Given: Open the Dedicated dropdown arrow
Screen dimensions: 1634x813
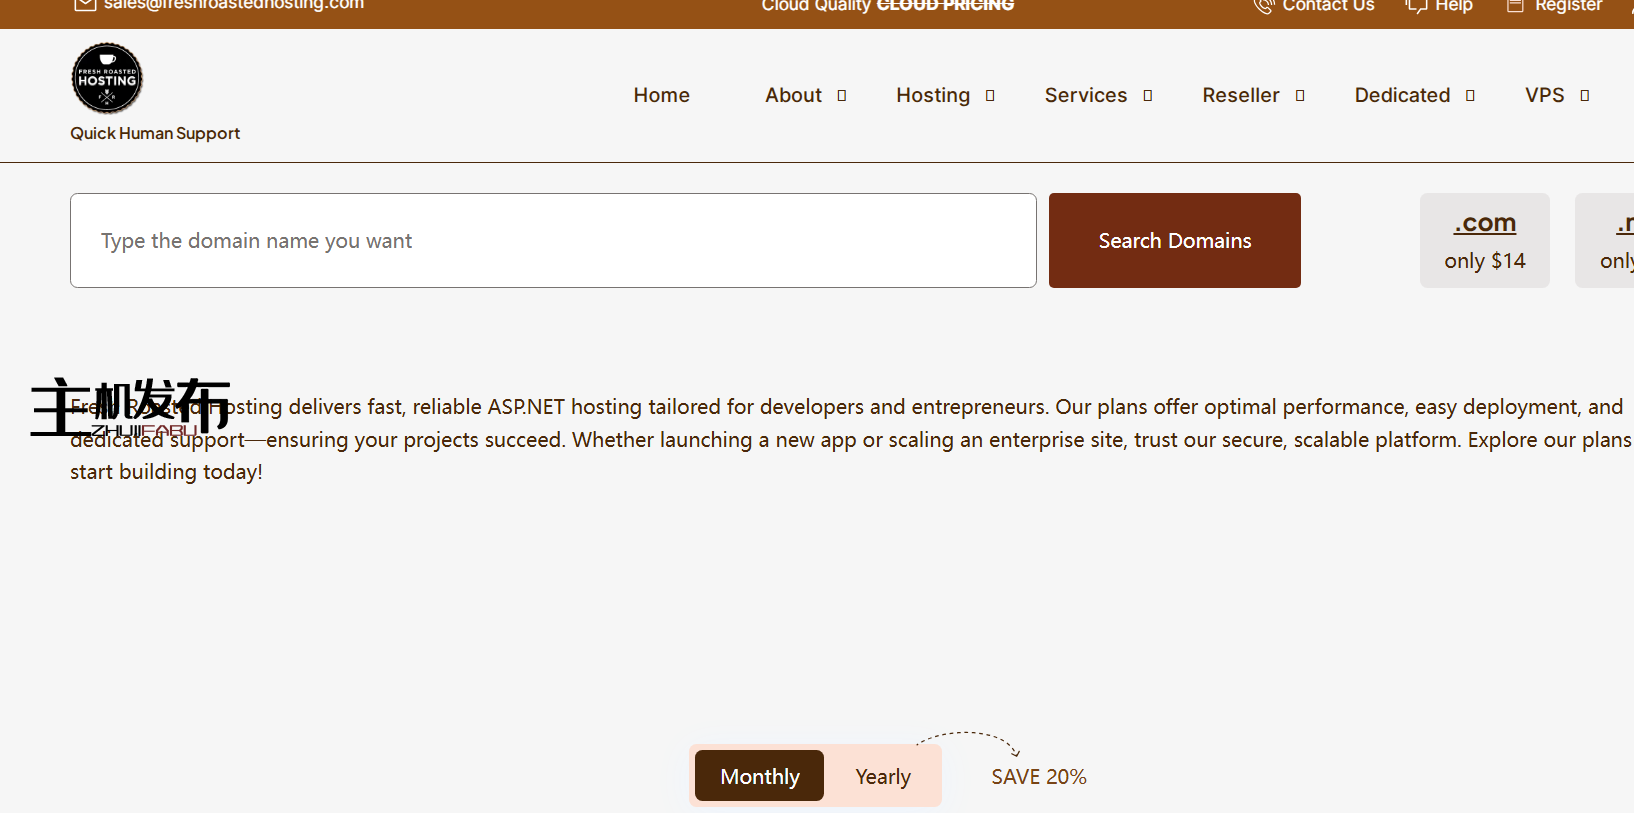Looking at the screenshot, I should coord(1470,96).
